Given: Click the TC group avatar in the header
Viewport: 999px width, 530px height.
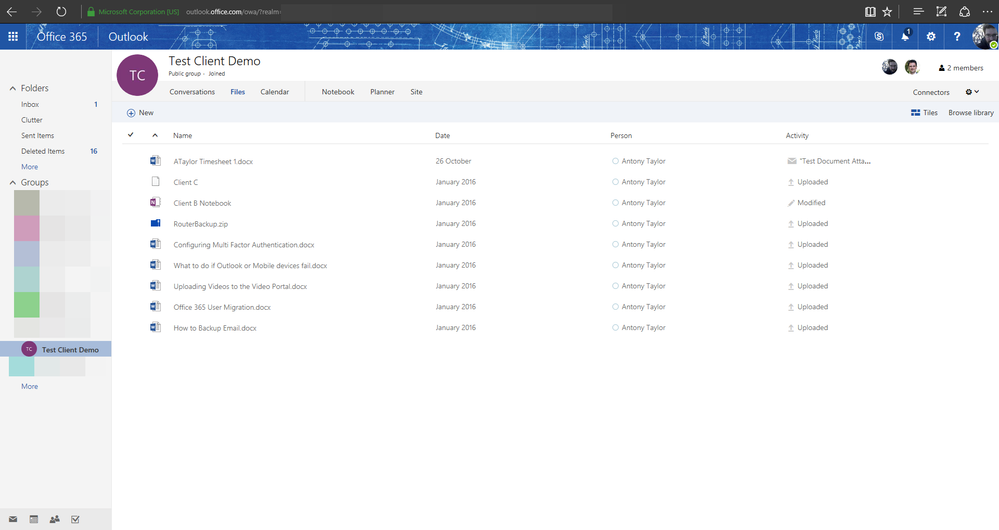Looking at the screenshot, I should click(x=137, y=75).
